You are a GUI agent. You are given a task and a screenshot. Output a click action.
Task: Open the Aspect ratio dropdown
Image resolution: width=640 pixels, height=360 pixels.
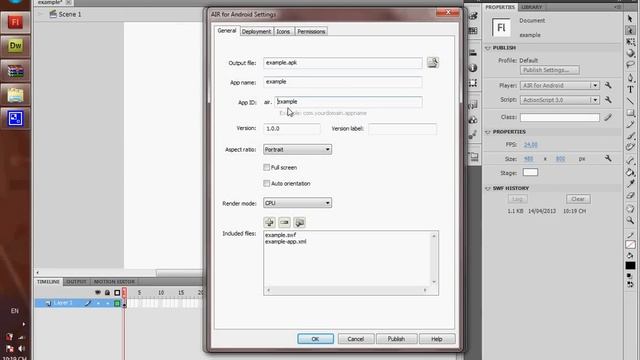click(x=297, y=149)
